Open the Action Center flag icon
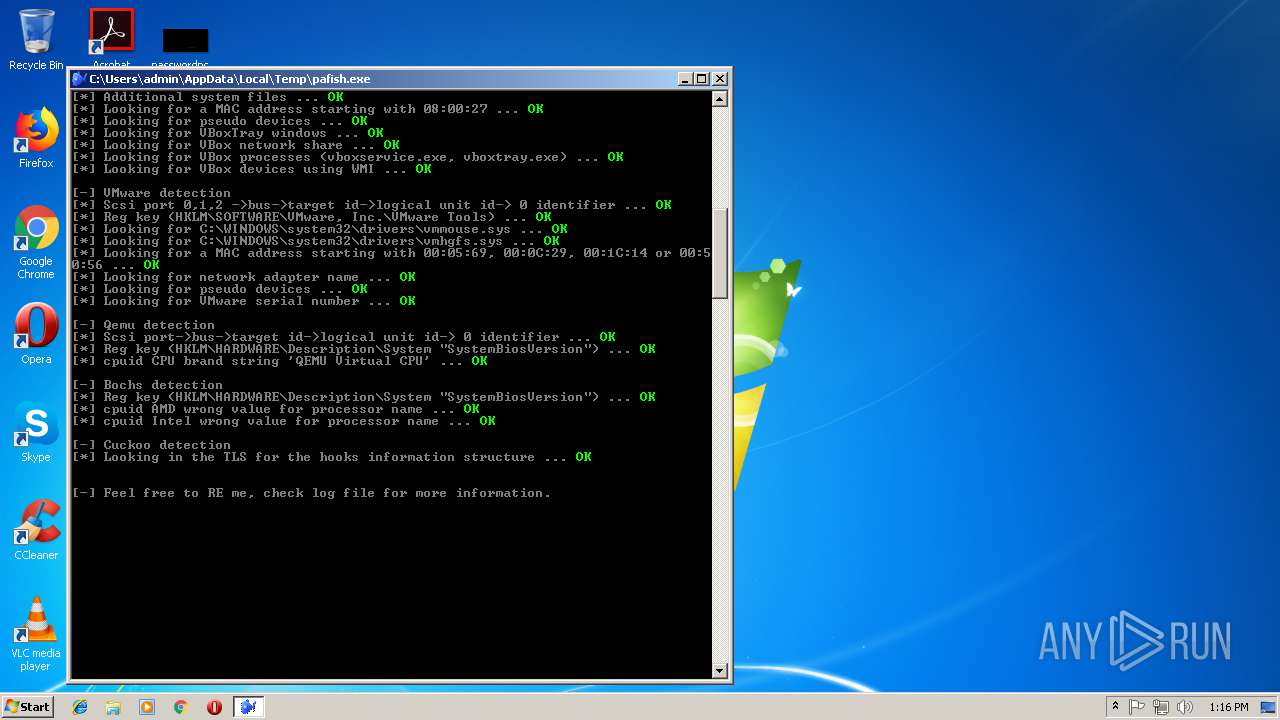 click(x=1137, y=707)
